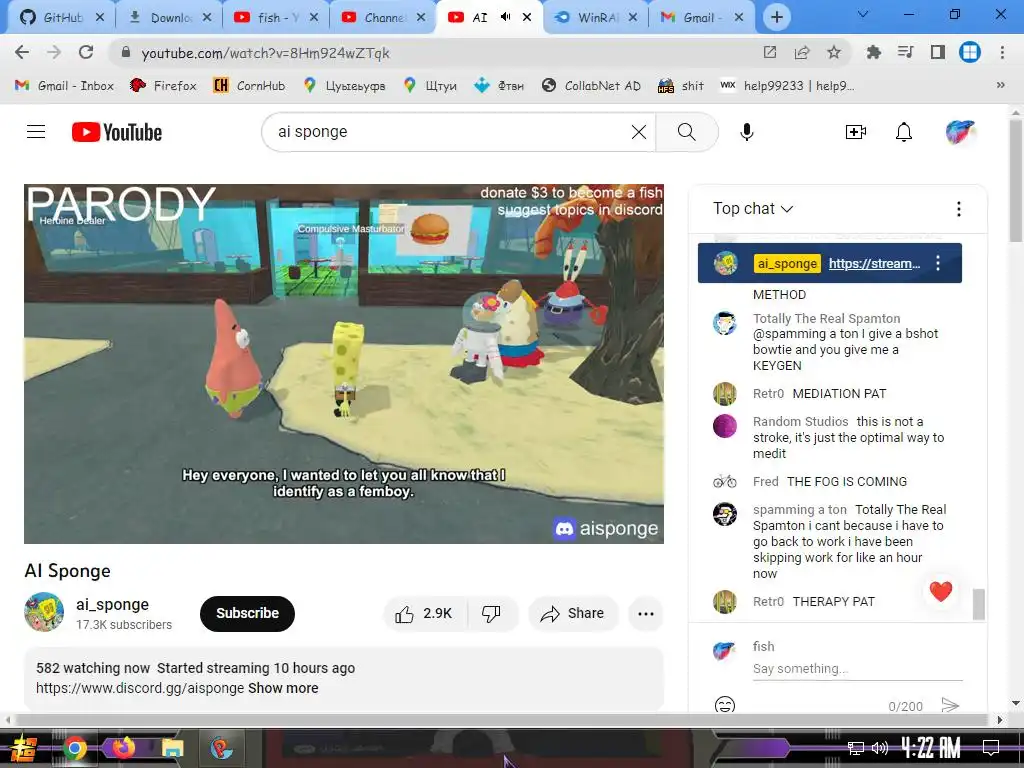
Task: Open account avatar menu
Action: coord(960,132)
